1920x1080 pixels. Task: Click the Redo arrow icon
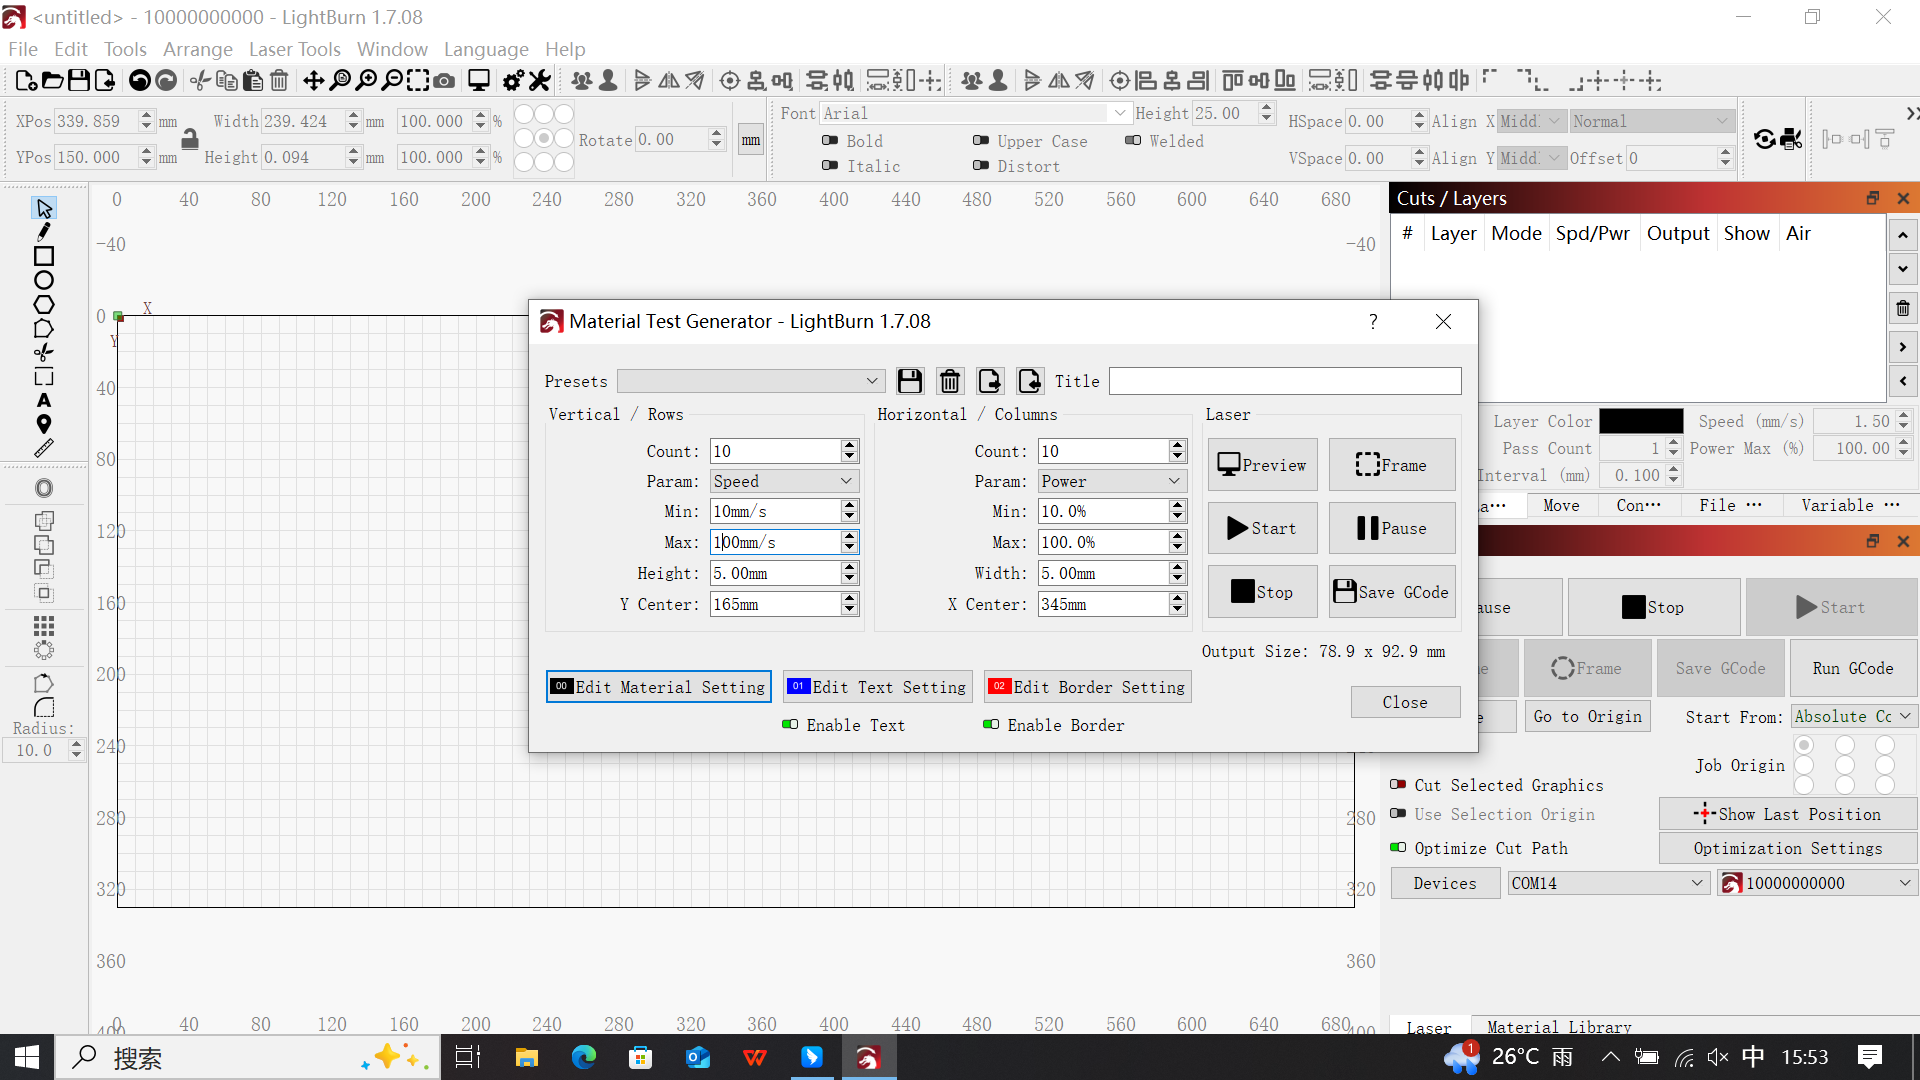tap(166, 81)
